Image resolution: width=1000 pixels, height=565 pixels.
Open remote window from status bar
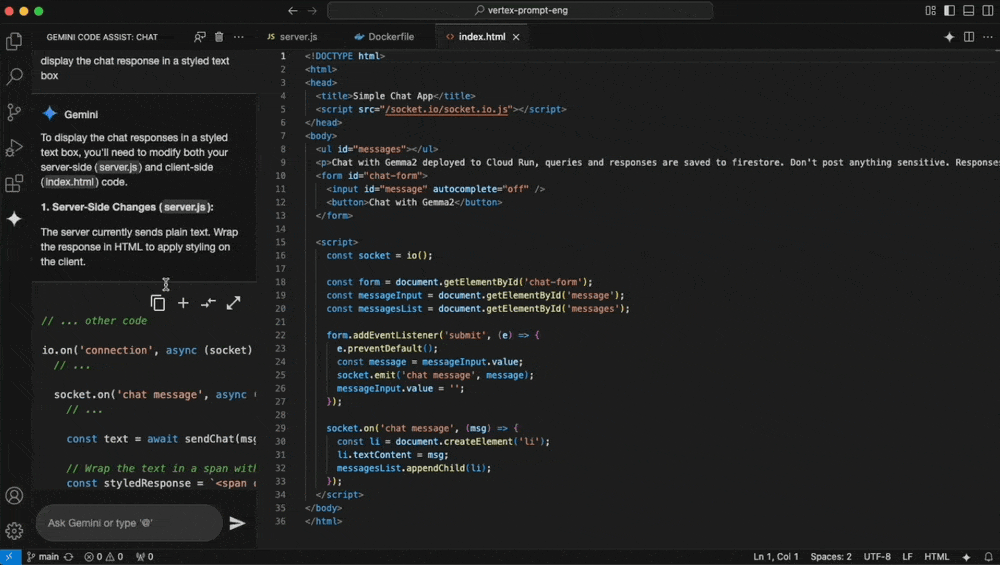coord(10,557)
